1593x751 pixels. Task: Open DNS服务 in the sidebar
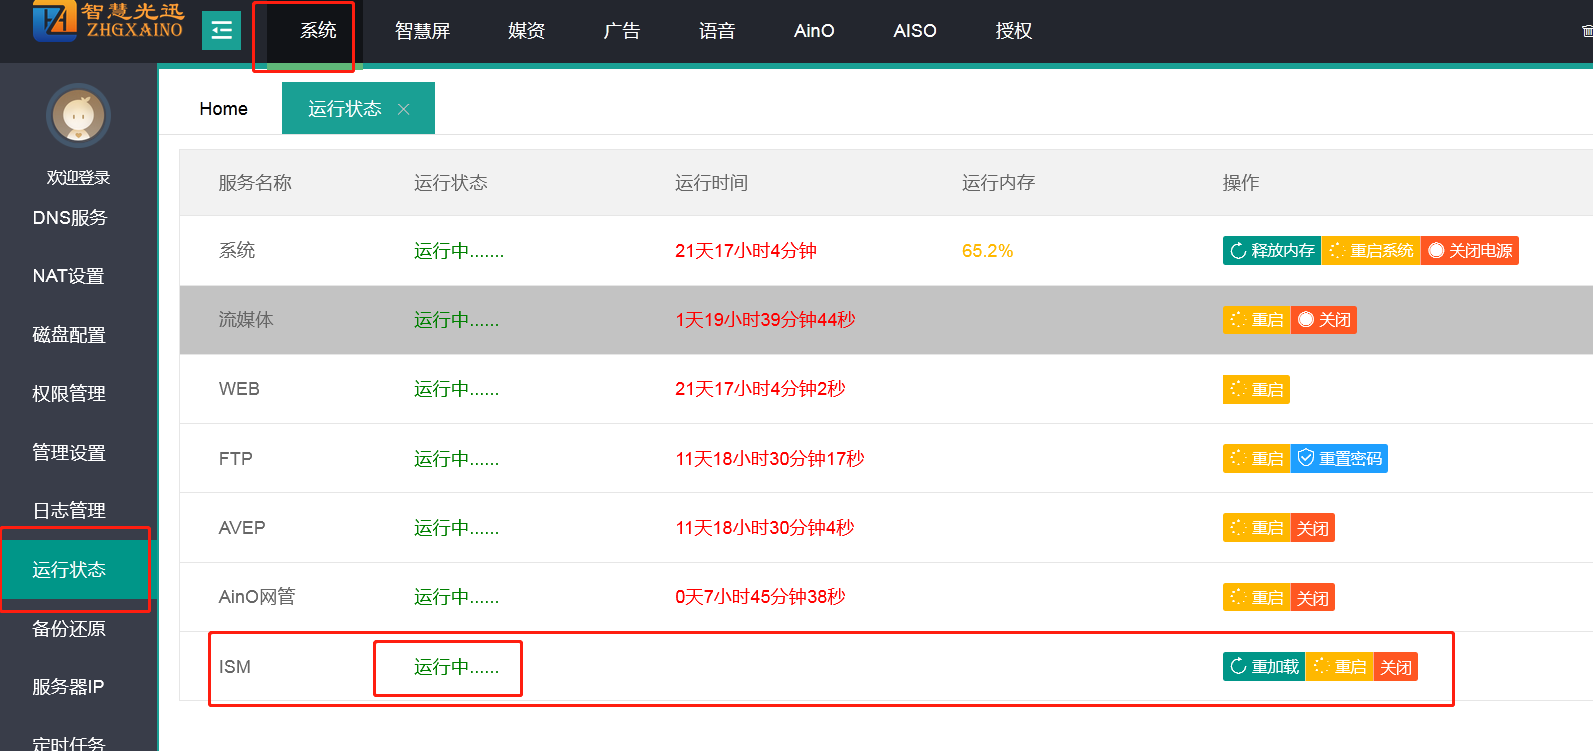pos(69,217)
